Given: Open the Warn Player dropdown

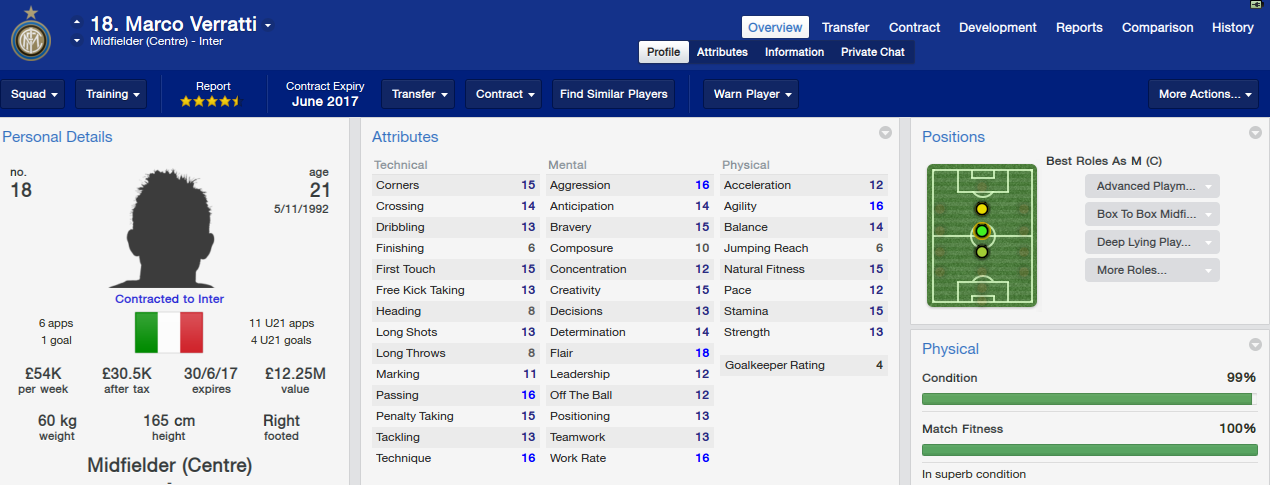Looking at the screenshot, I should (x=751, y=94).
